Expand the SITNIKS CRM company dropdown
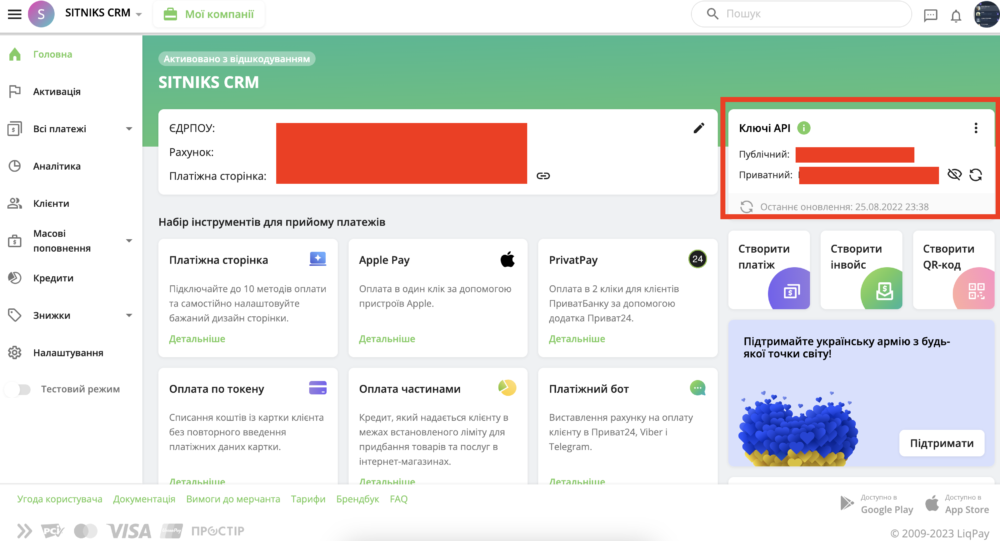The width and height of the screenshot is (1000, 541). pyautogui.click(x=138, y=14)
